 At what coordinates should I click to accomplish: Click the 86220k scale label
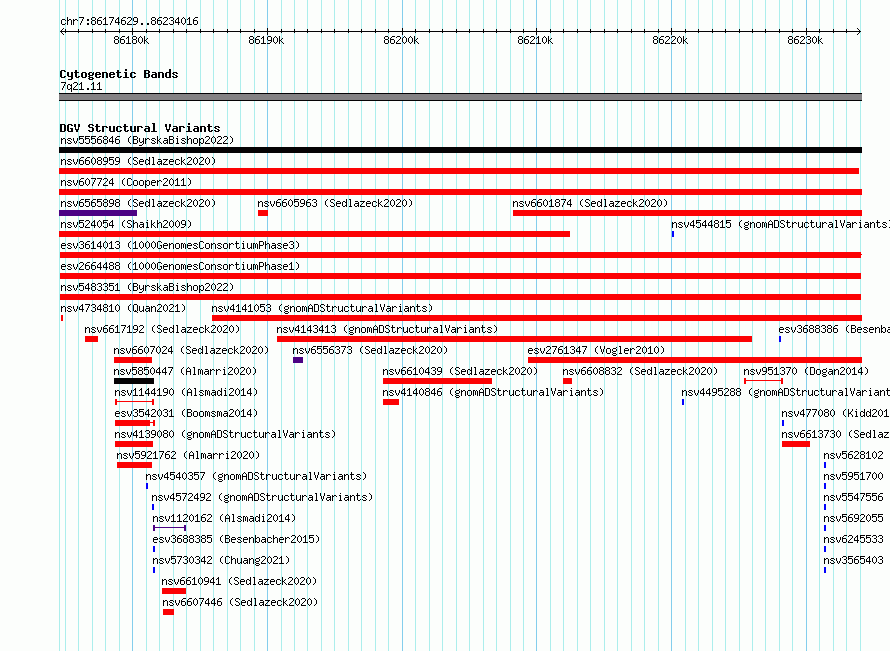(670, 40)
